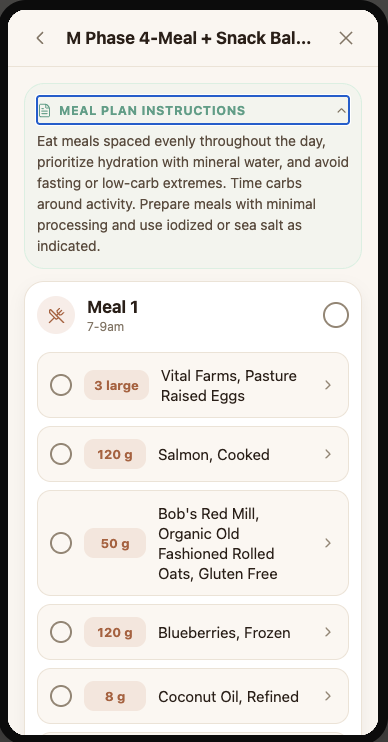
Task: Select the 3 large quantity badge
Action: pos(116,385)
